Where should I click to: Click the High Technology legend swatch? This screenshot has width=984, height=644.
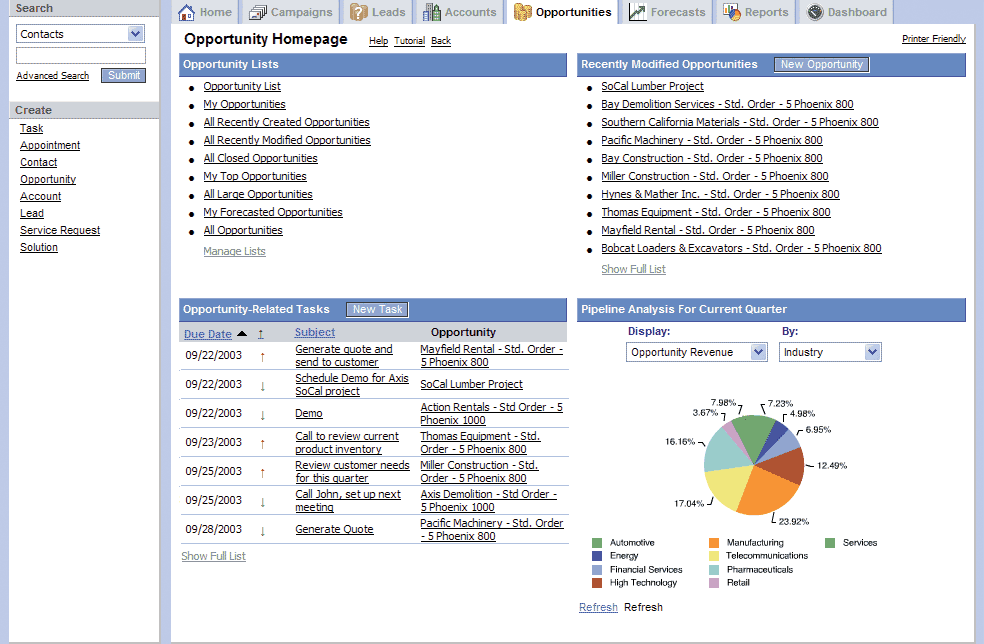pos(597,583)
